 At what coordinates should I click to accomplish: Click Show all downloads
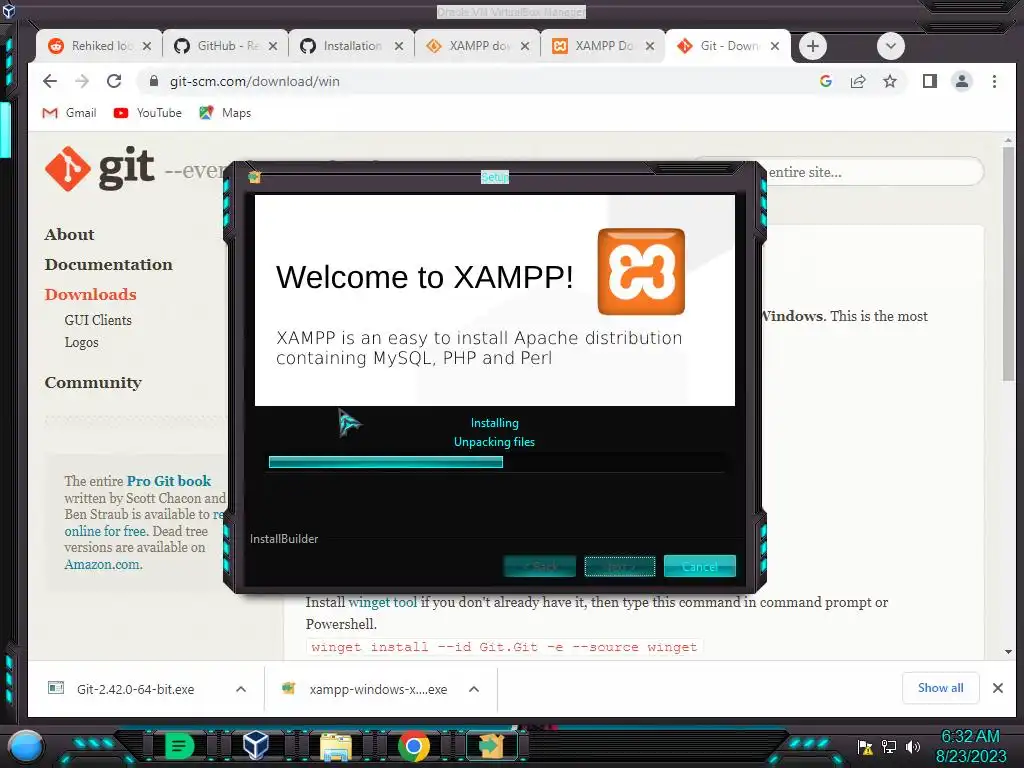[x=940, y=688]
